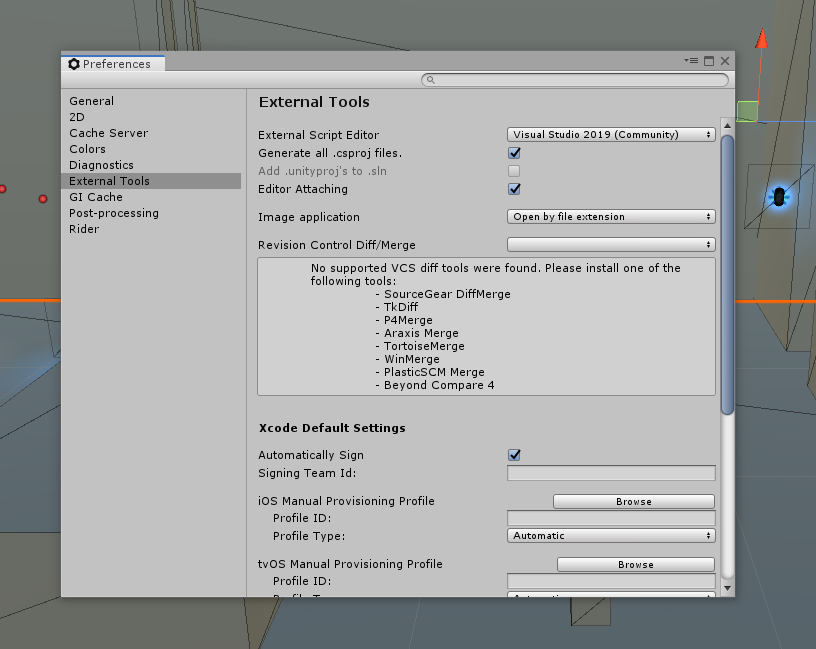The image size is (816, 649).
Task: Click the Unity logo on Preferences tab
Action: point(74,63)
